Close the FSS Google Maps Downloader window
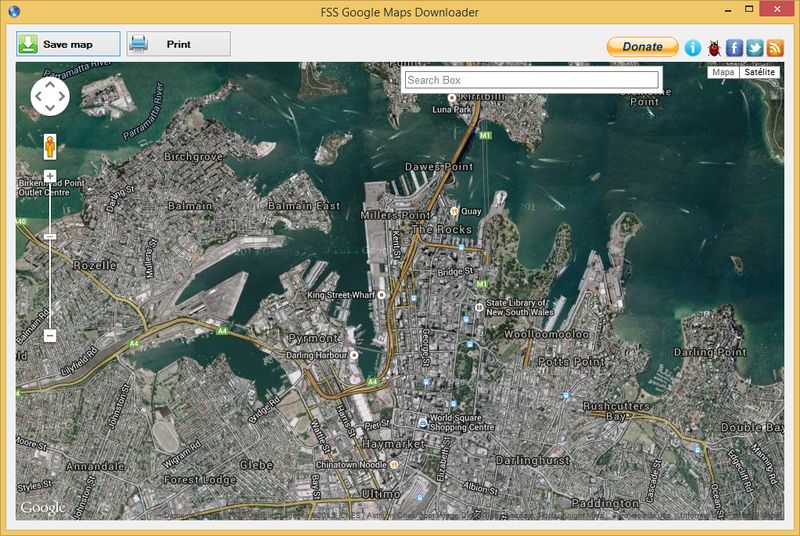The image size is (800, 536). point(777,9)
